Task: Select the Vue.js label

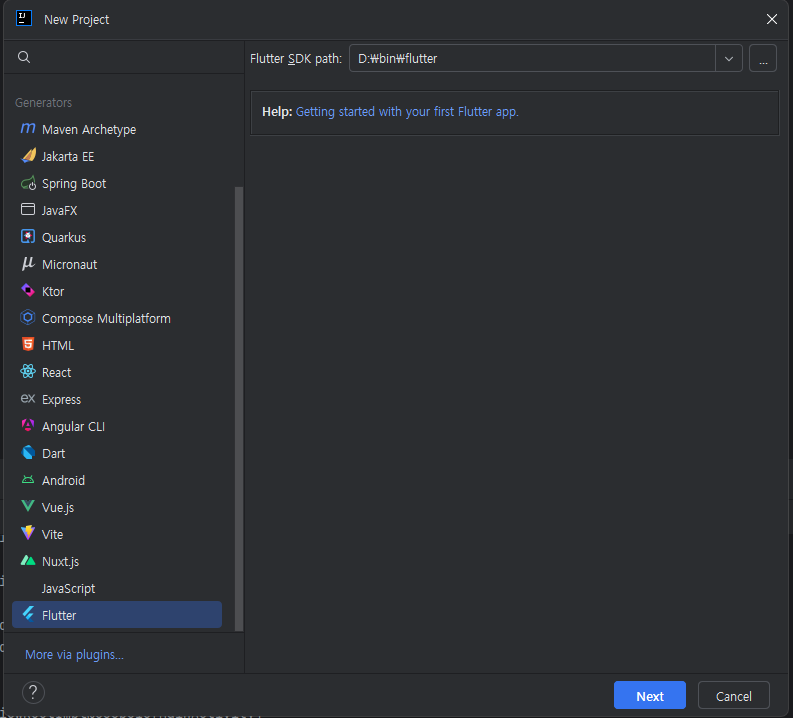Action: [x=58, y=508]
